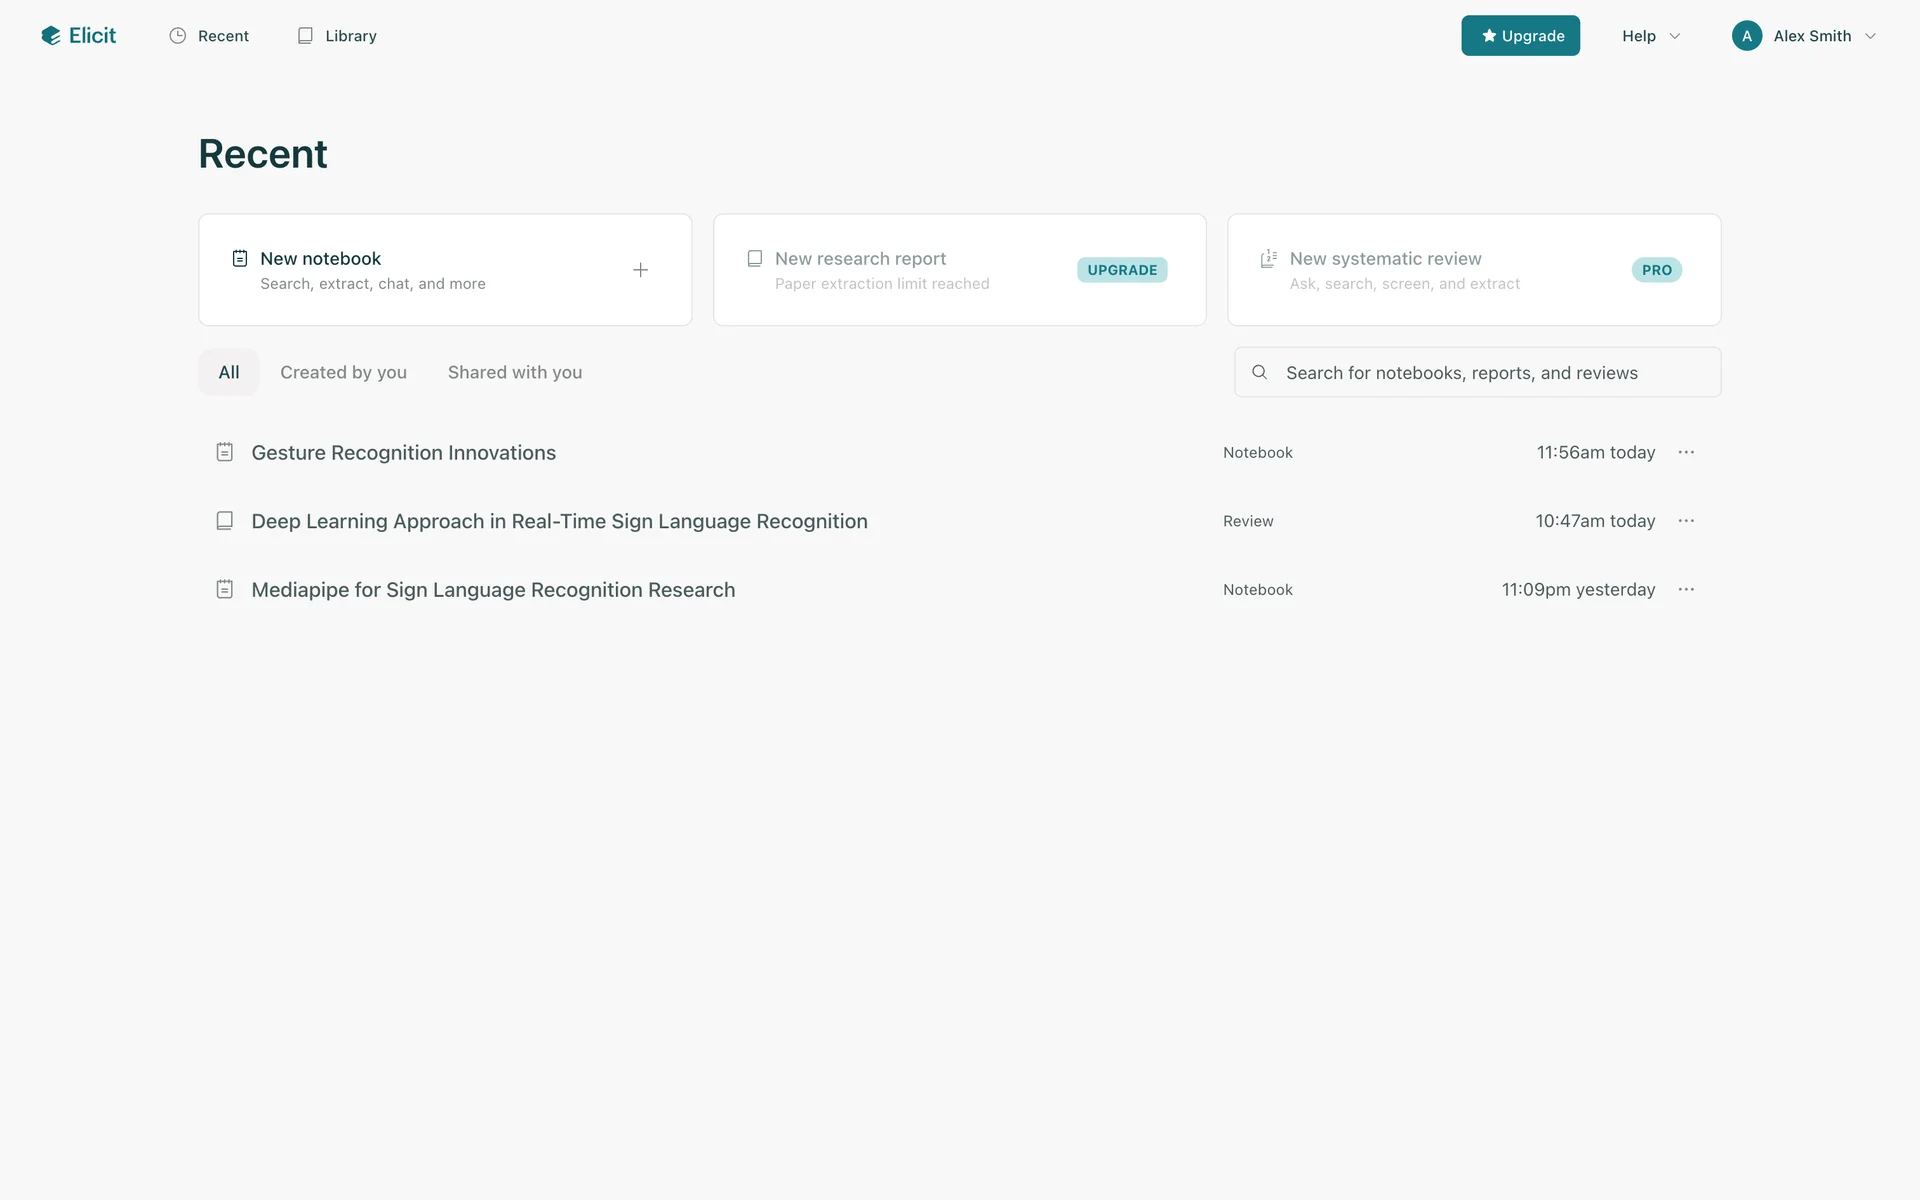The height and width of the screenshot is (1200, 1920).
Task: Select the All filter tab
Action: click(x=229, y=372)
